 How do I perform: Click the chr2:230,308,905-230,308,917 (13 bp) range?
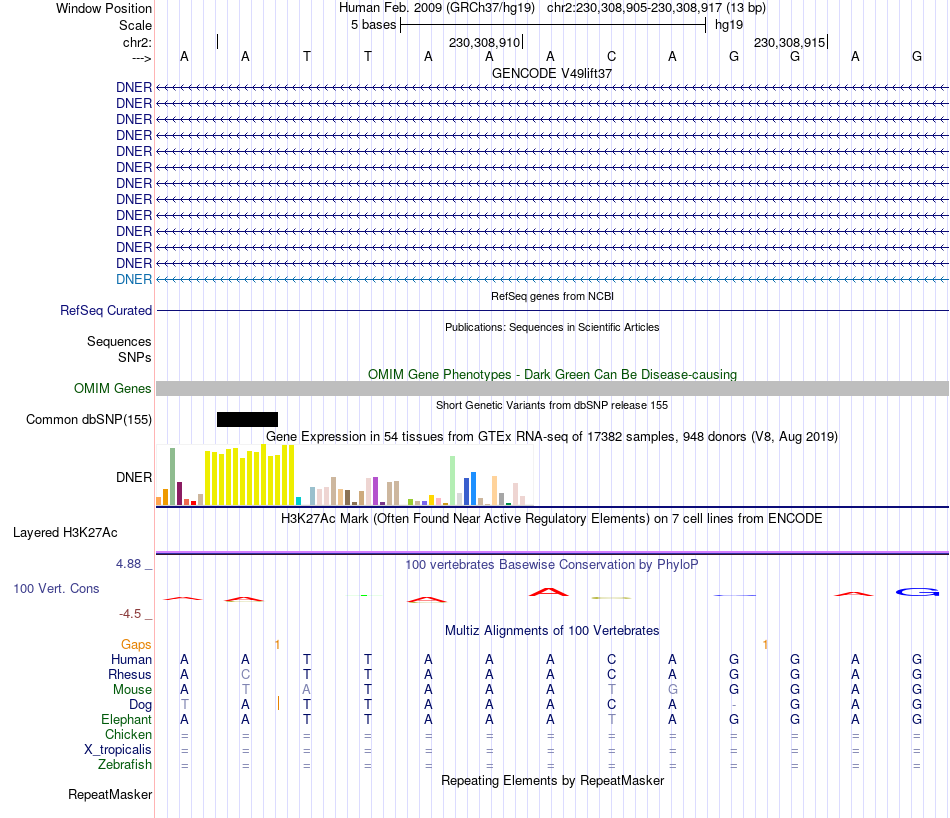pyautogui.click(x=656, y=8)
